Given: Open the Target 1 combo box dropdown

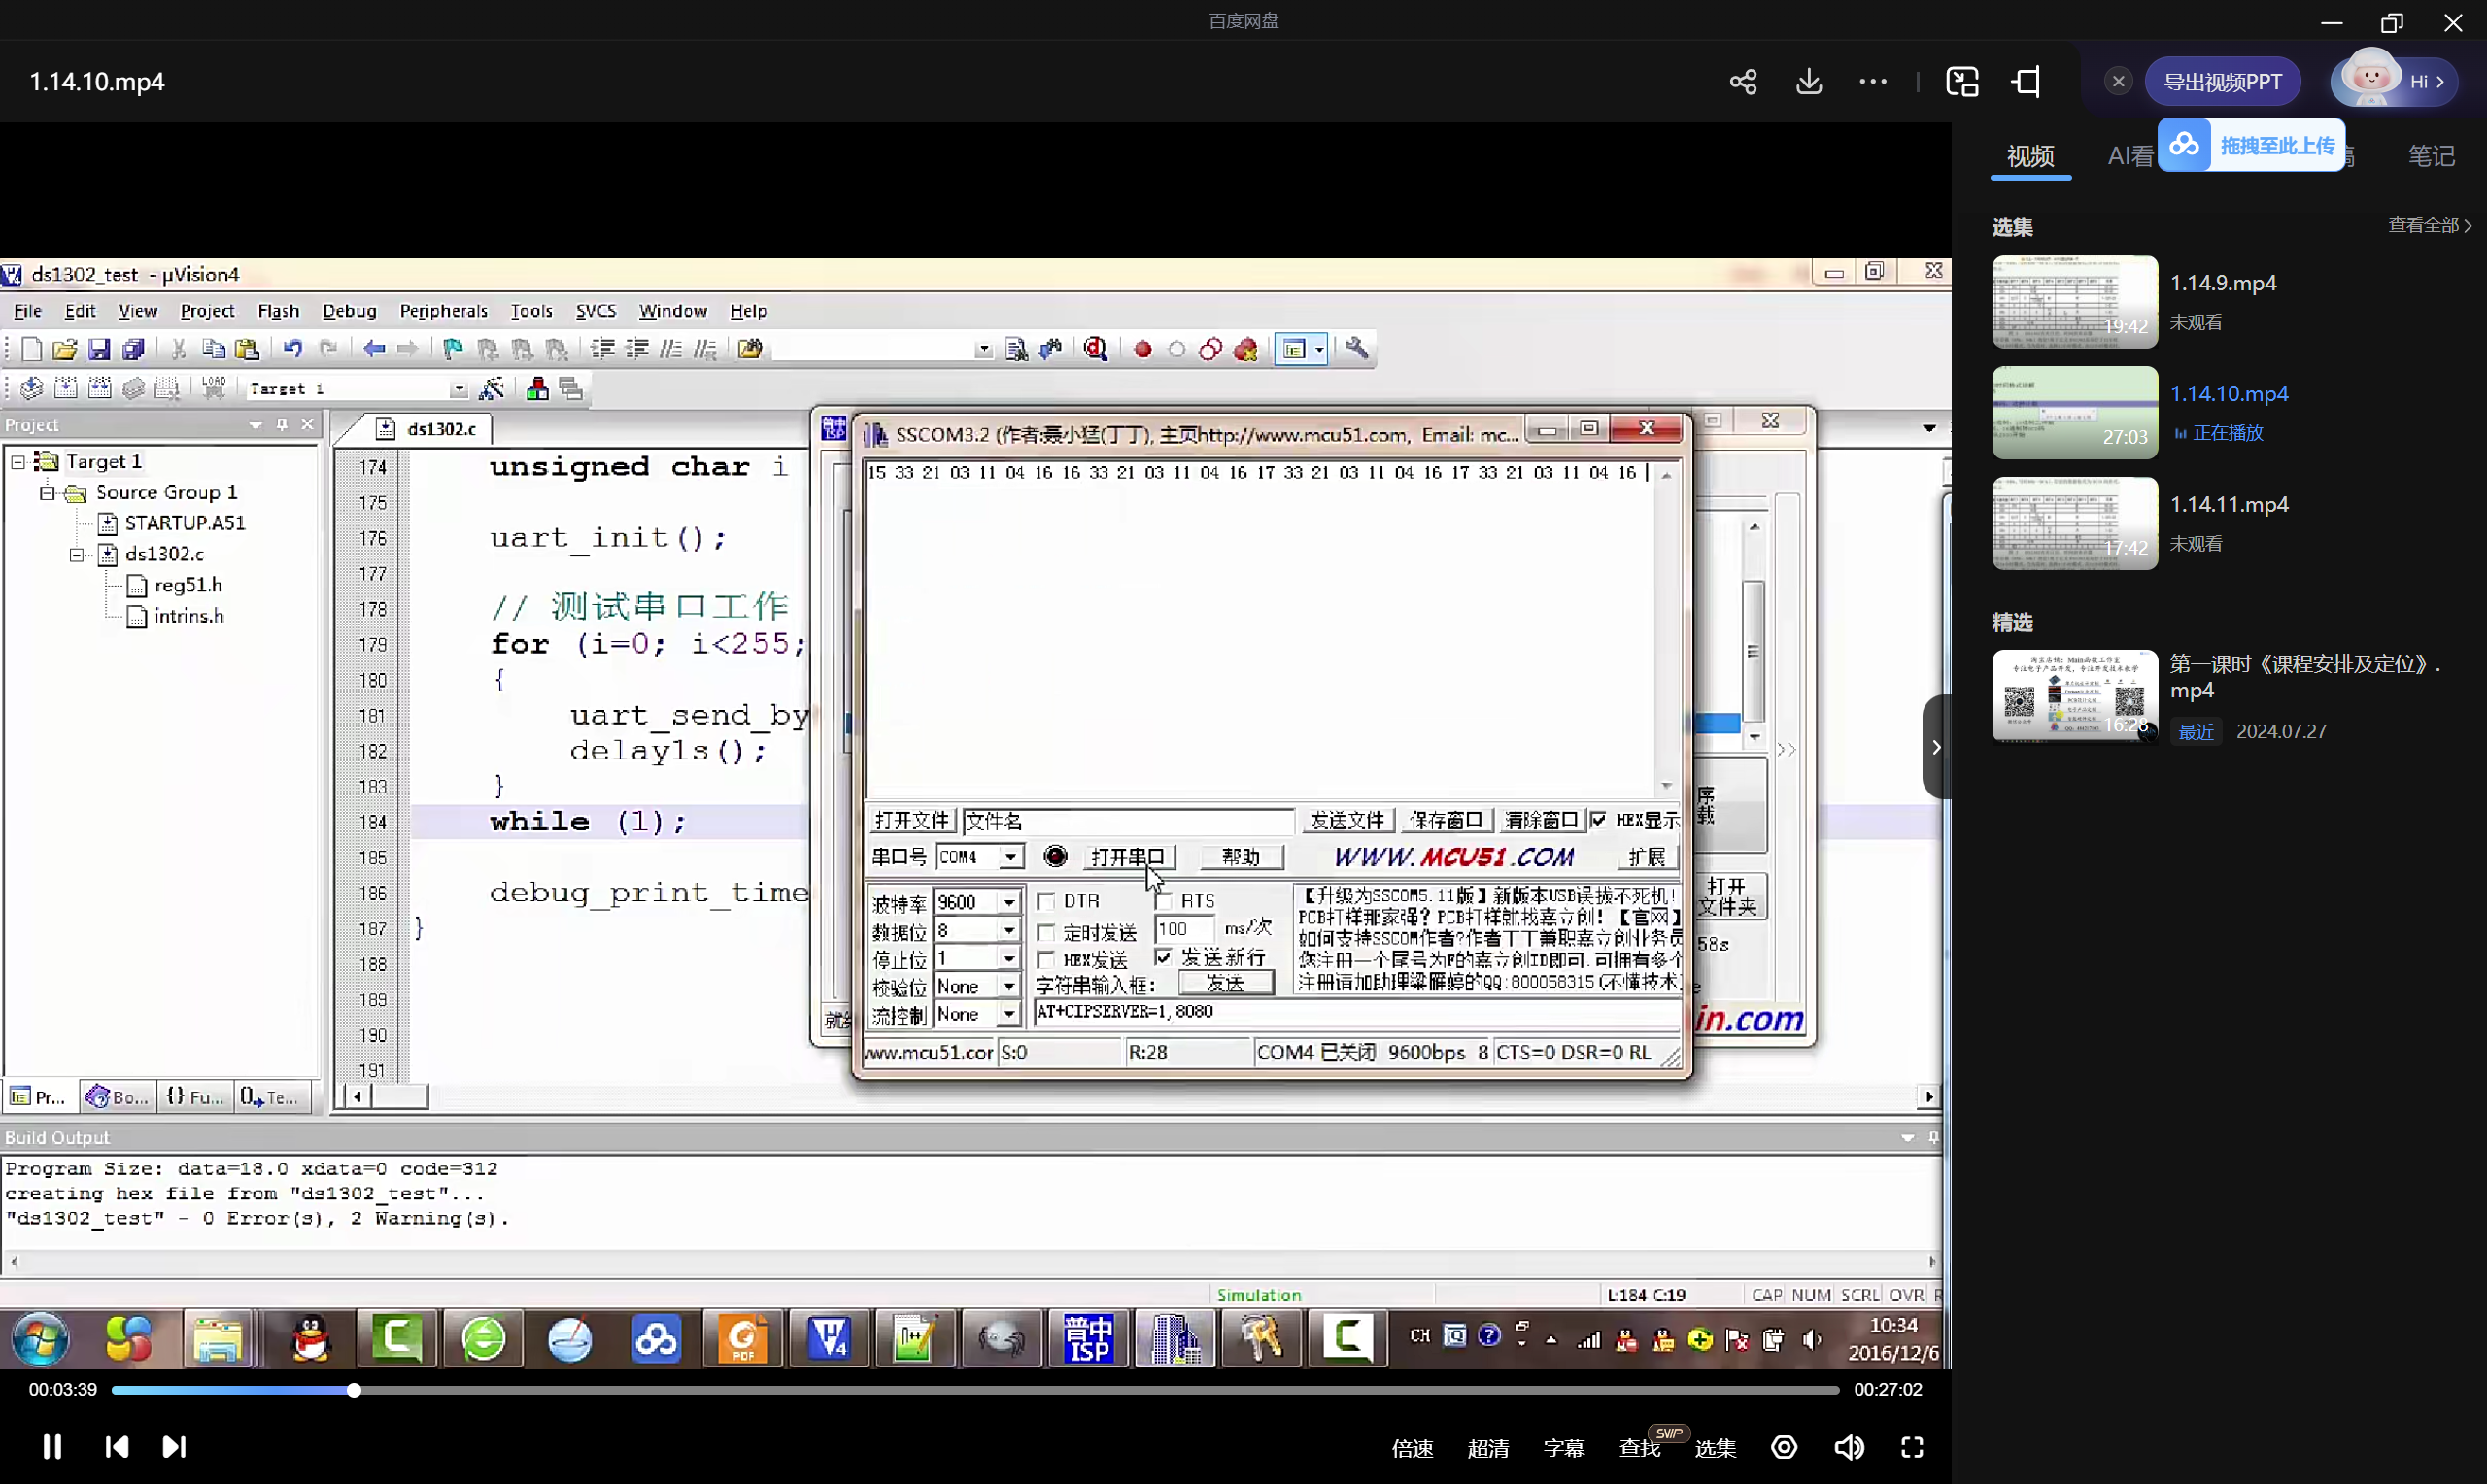Looking at the screenshot, I should [x=459, y=389].
